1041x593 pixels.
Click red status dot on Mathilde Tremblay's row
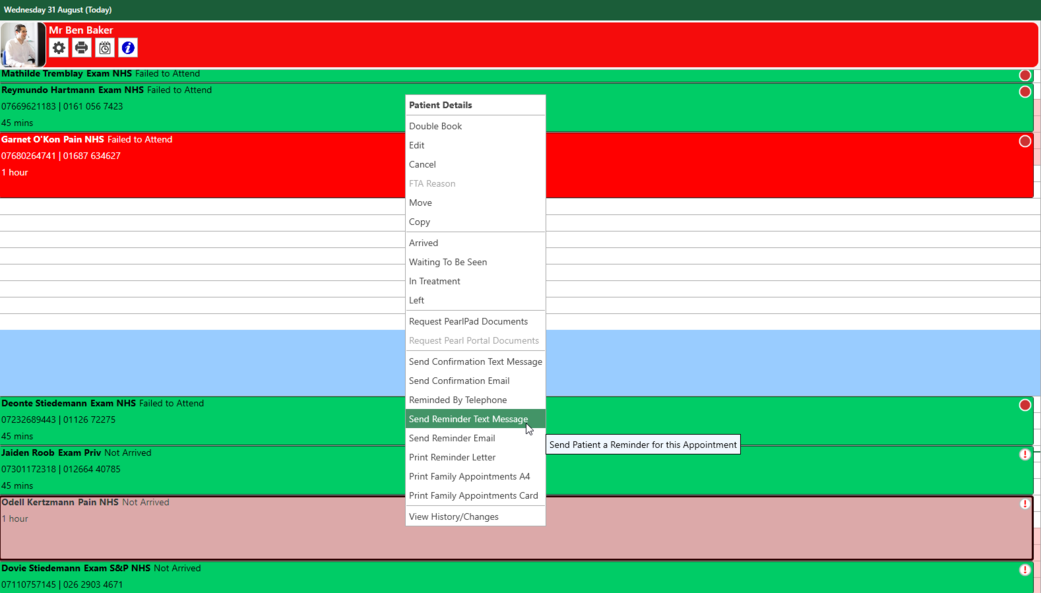coord(1024,73)
